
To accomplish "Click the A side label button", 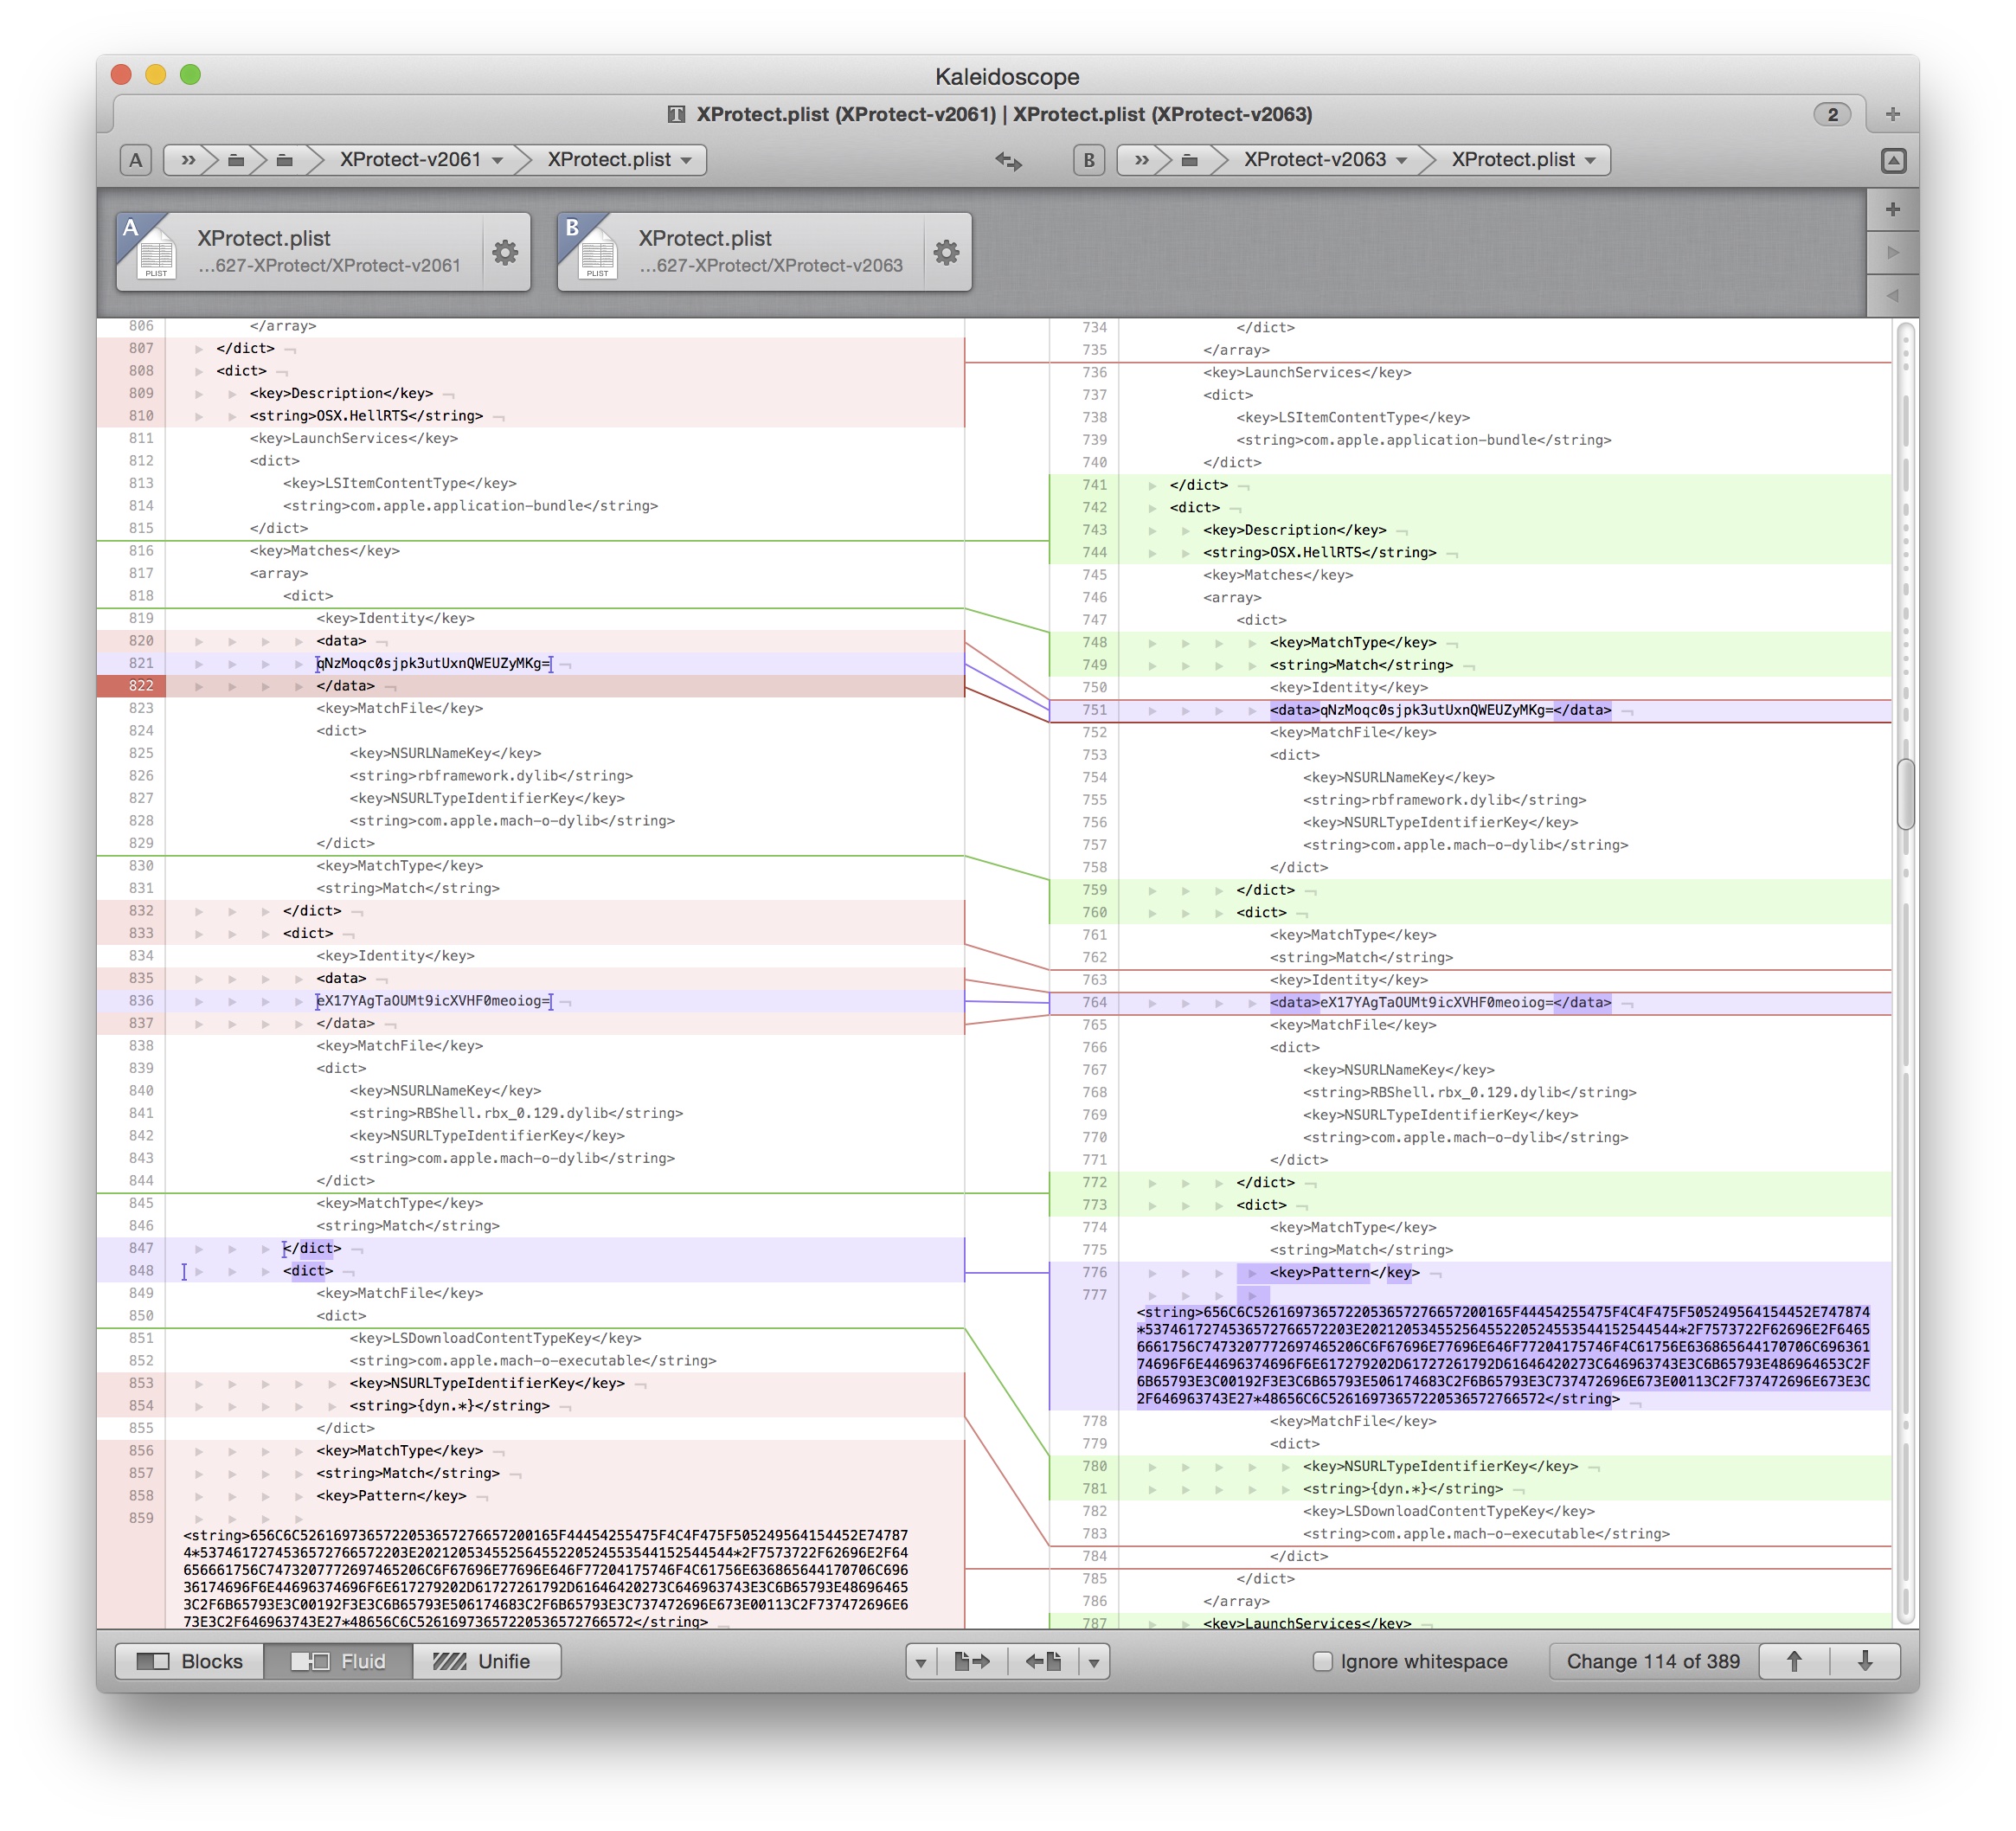I will coord(136,160).
